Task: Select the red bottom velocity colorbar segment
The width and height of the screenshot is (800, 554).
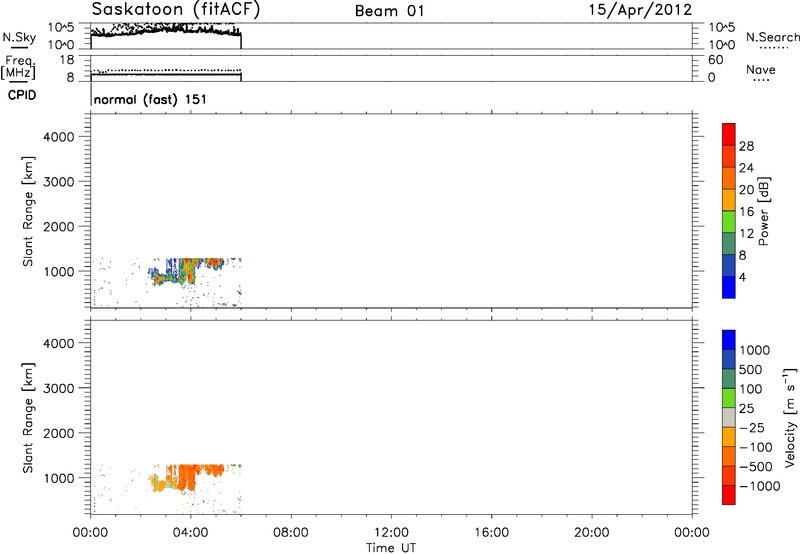Action: pos(729,495)
